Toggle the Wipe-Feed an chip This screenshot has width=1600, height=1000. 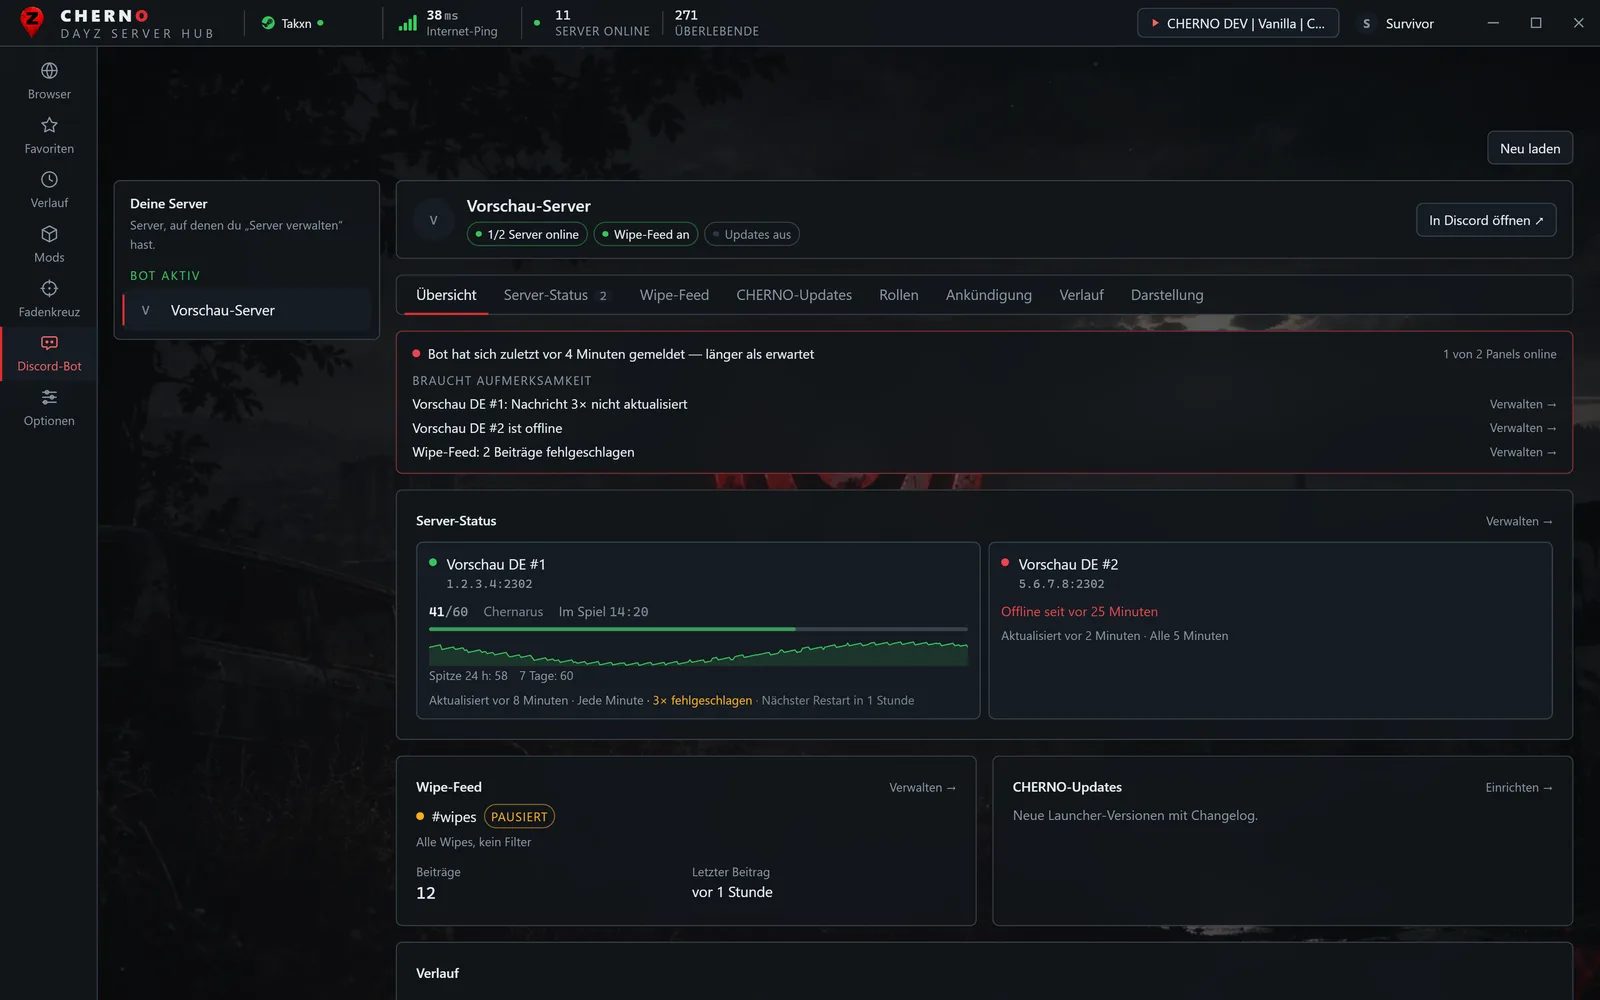pos(646,234)
